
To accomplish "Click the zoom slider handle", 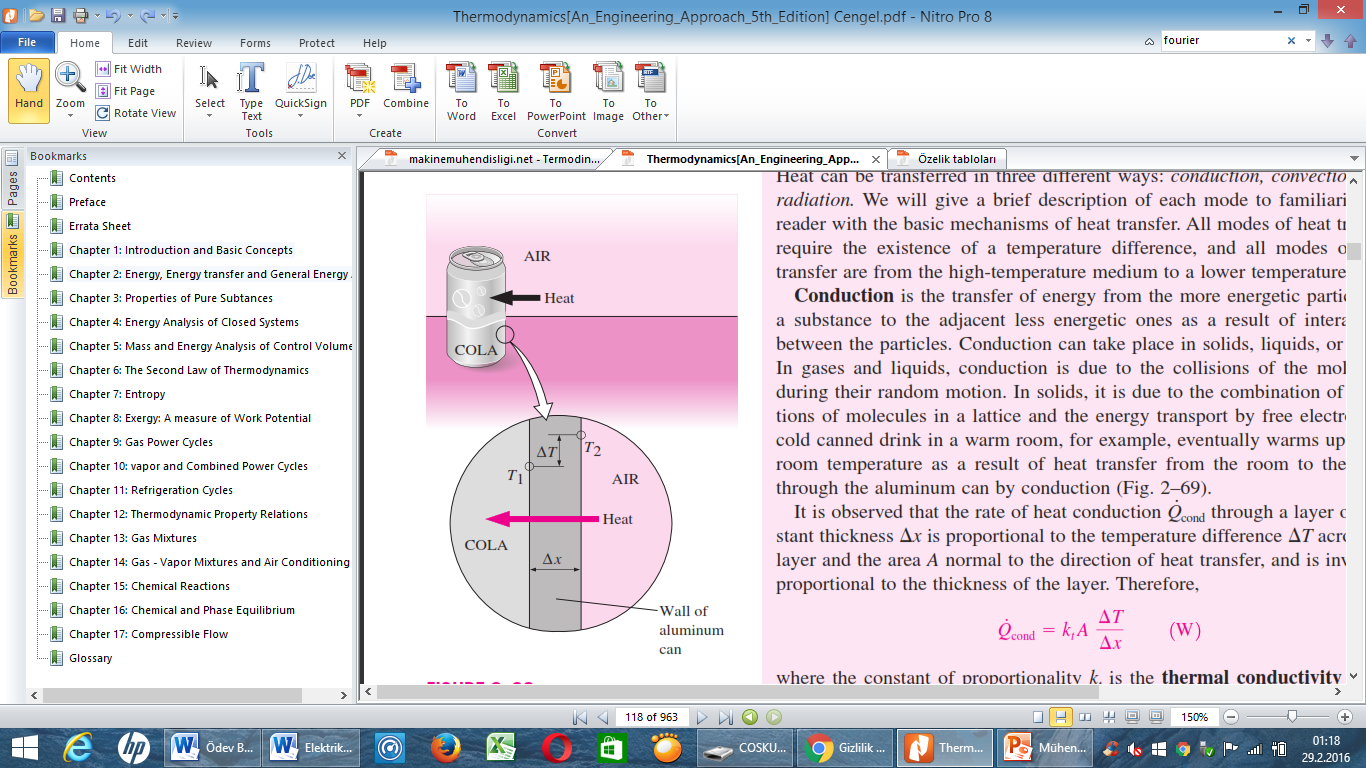I will (1292, 716).
